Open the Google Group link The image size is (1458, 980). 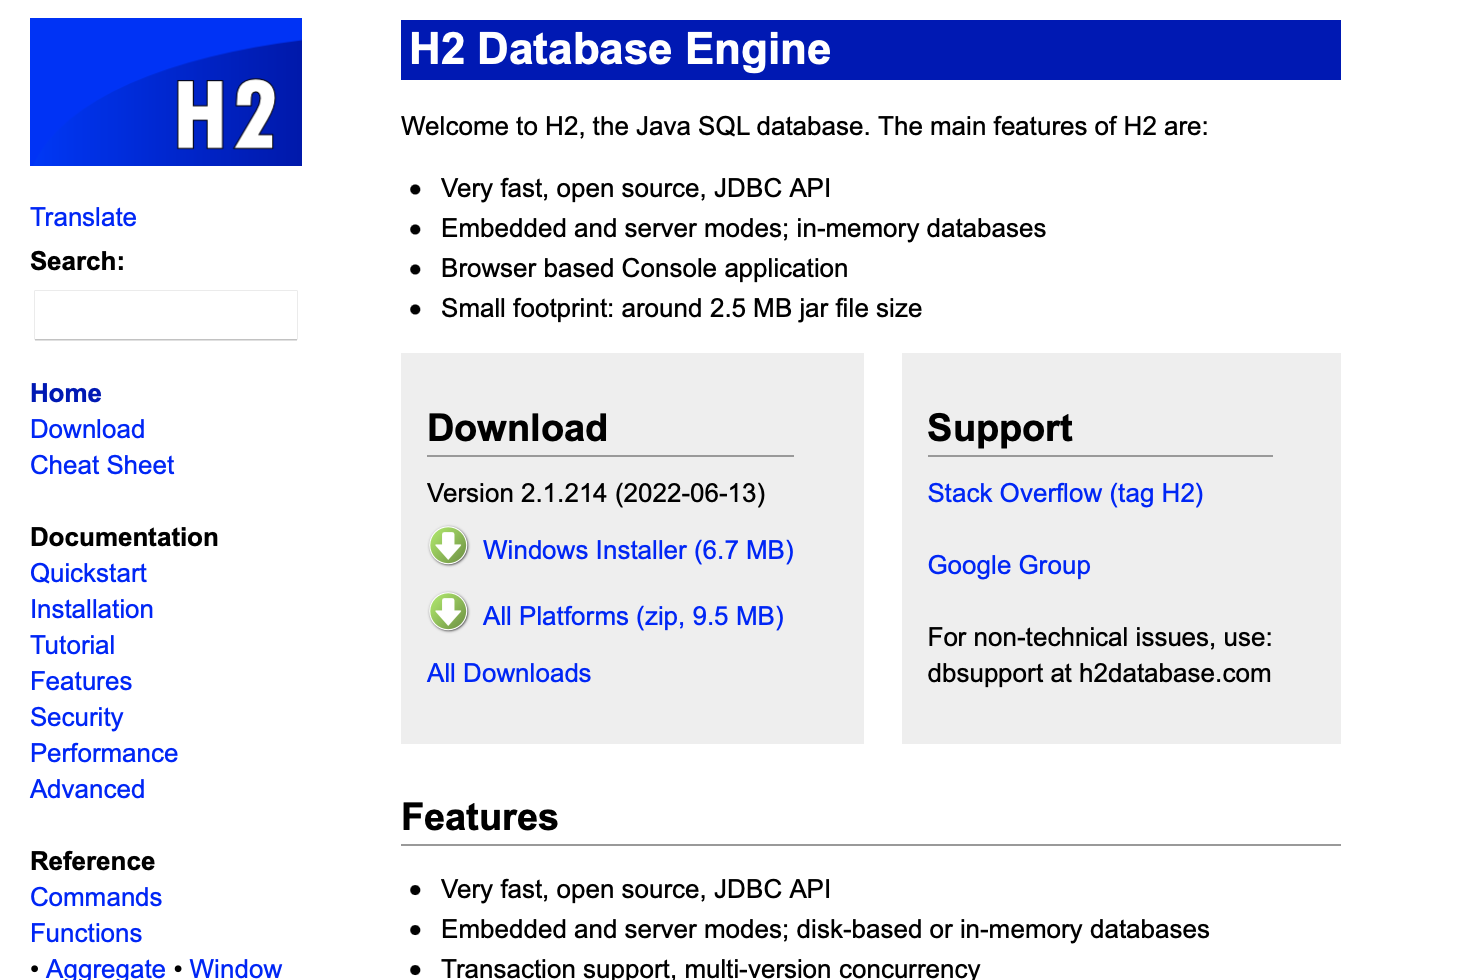[x=1009, y=565]
